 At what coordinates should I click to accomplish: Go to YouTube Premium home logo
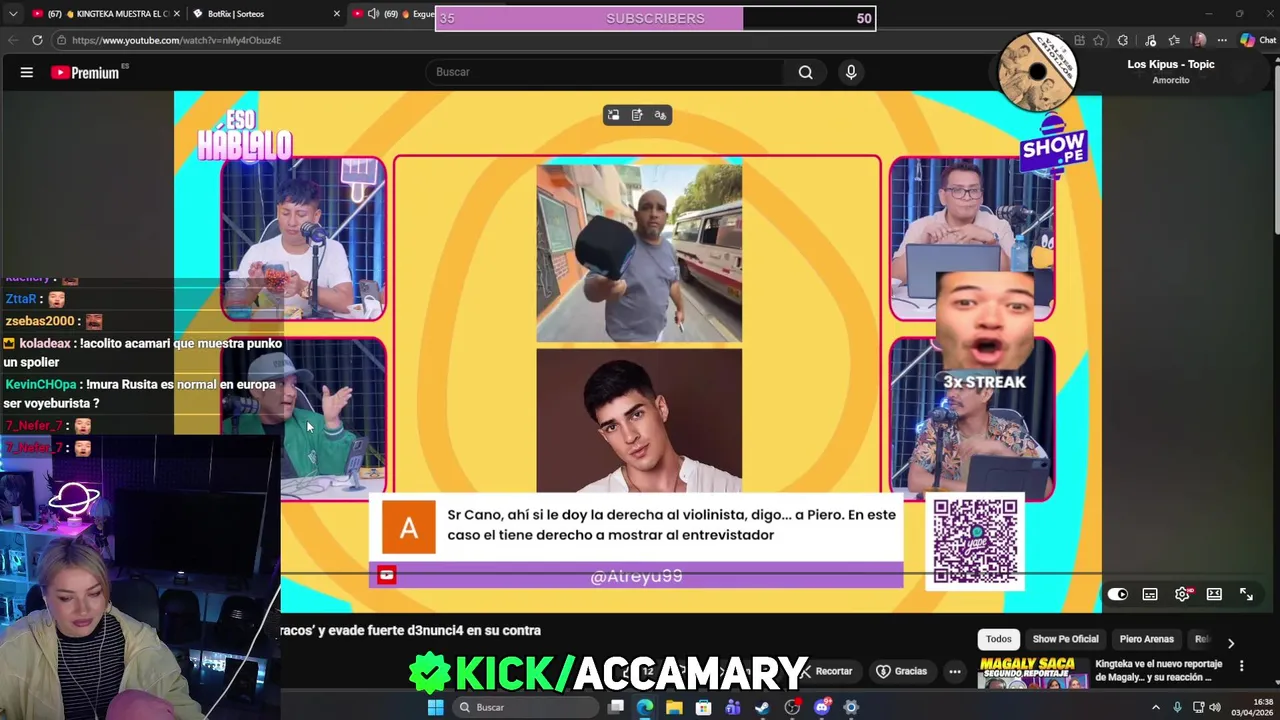[x=85, y=72]
